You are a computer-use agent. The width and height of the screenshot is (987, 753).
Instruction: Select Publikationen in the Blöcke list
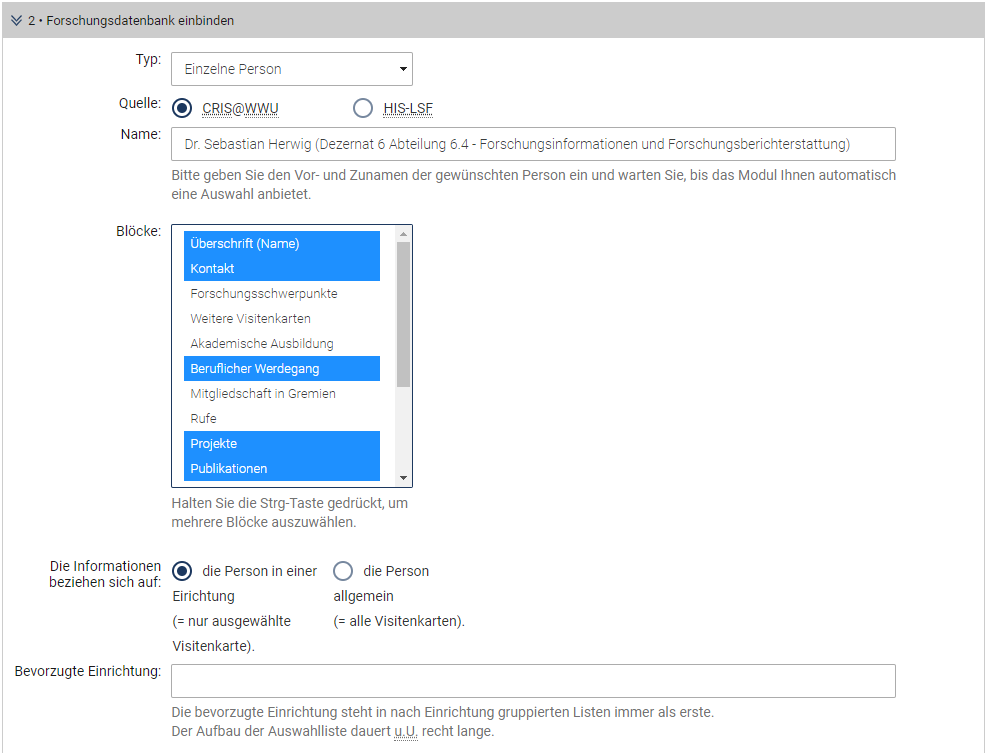pos(282,469)
